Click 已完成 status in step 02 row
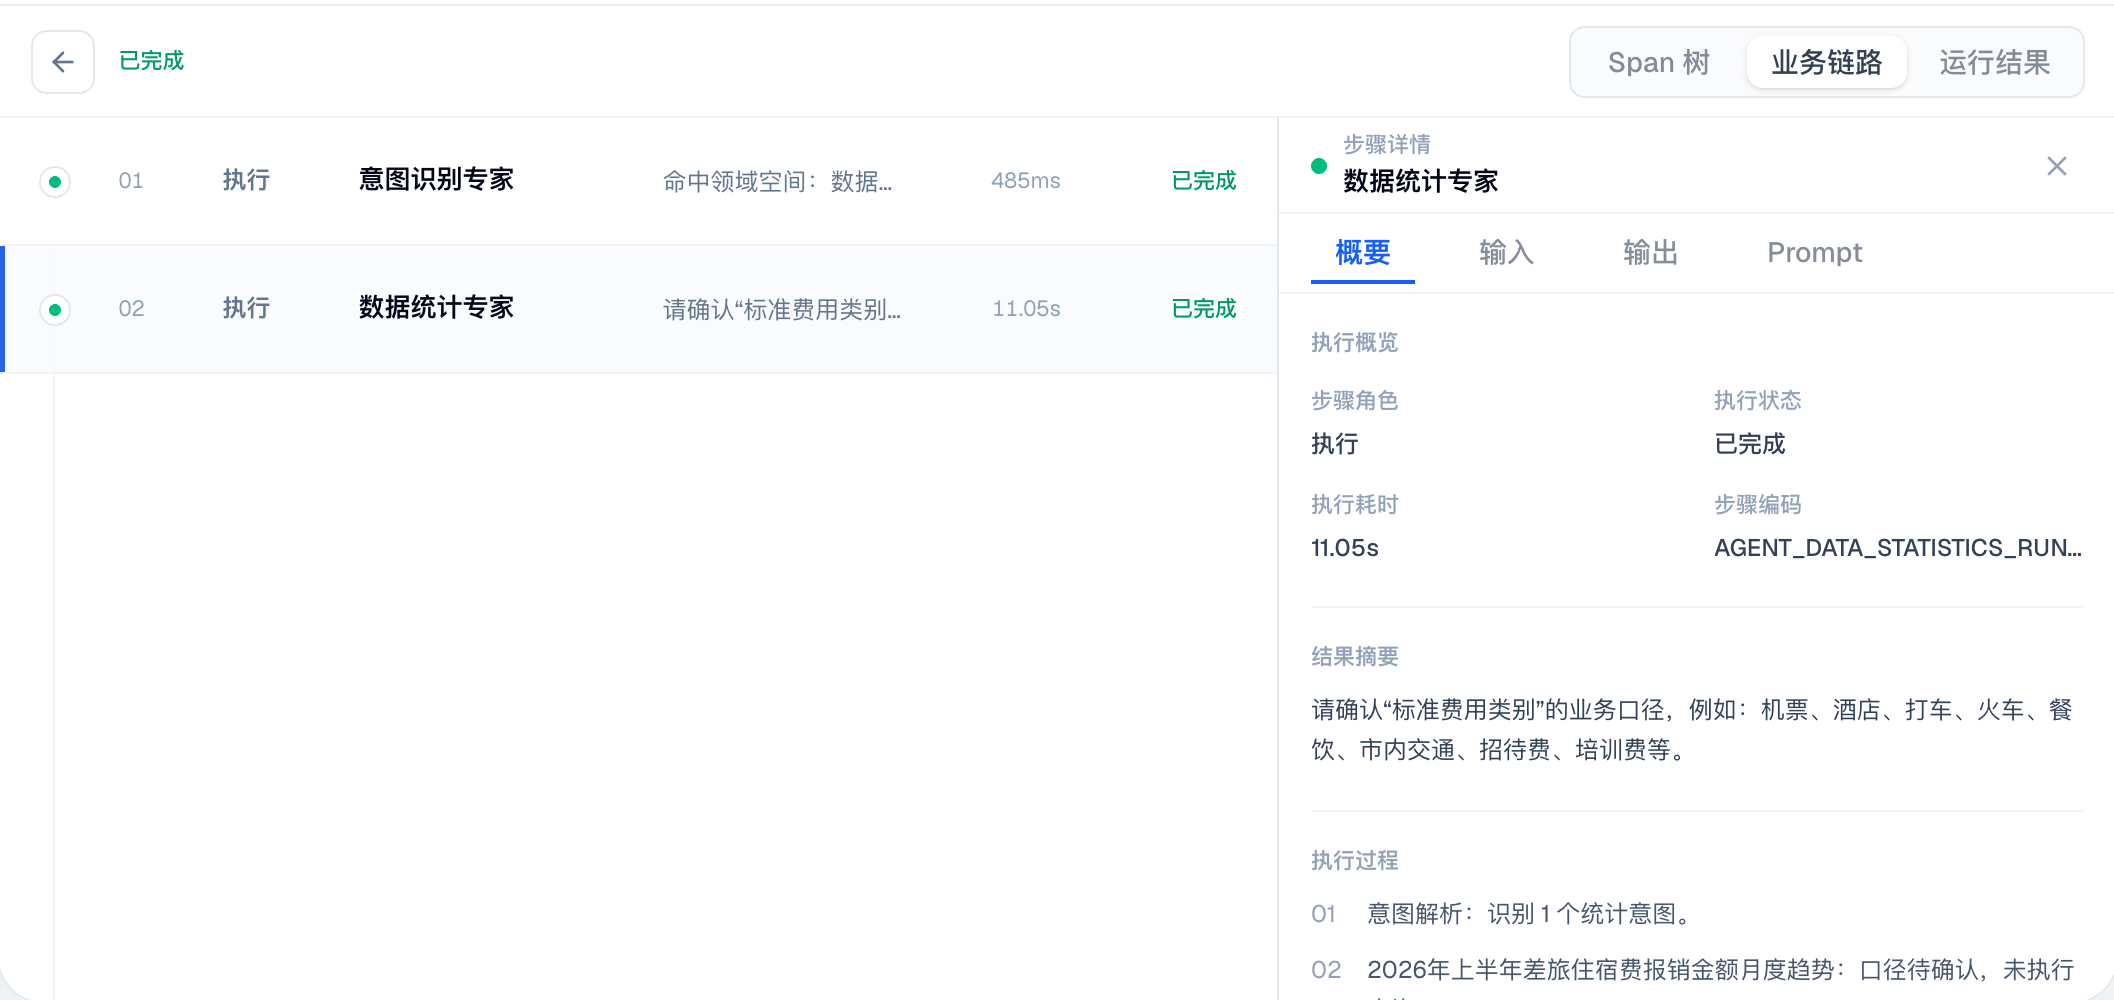The width and height of the screenshot is (2114, 1000). tap(1204, 309)
